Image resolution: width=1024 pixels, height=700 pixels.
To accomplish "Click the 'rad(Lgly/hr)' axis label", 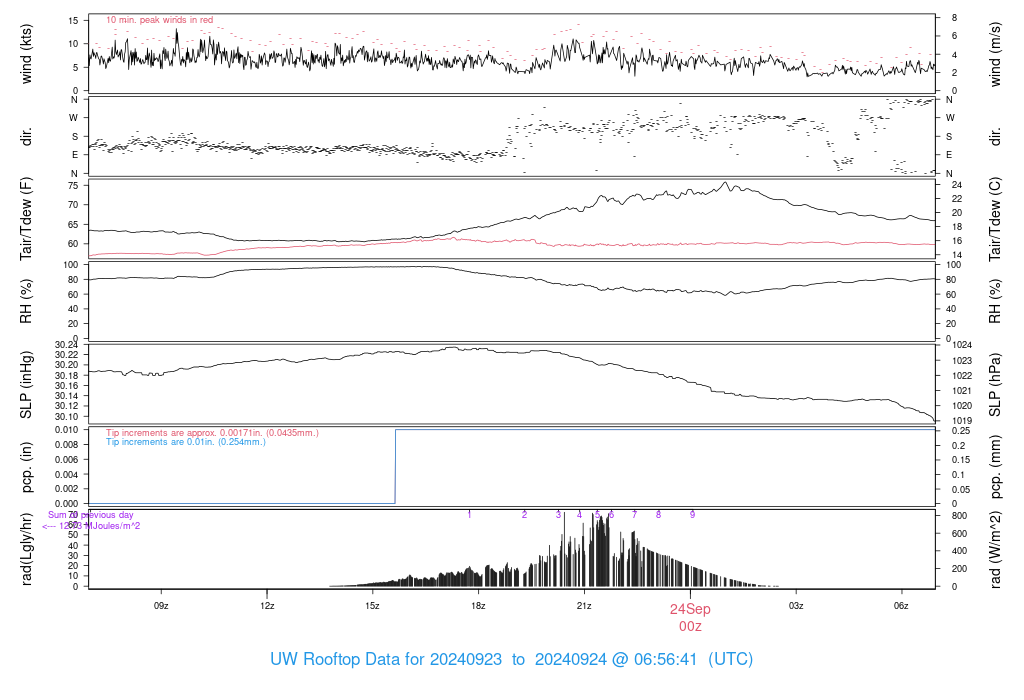I will pyautogui.click(x=26, y=549).
